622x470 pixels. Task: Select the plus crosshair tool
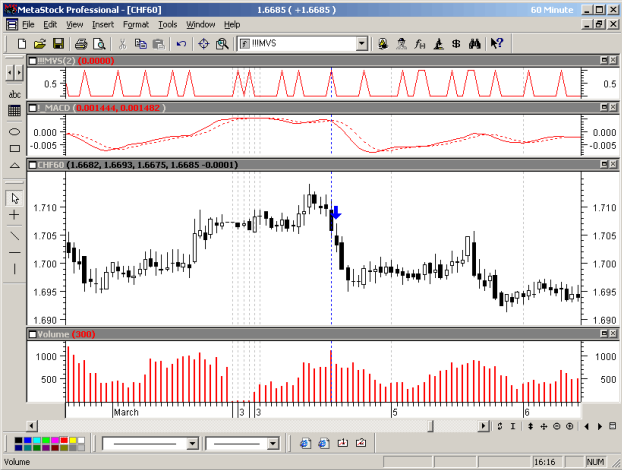pos(15,215)
